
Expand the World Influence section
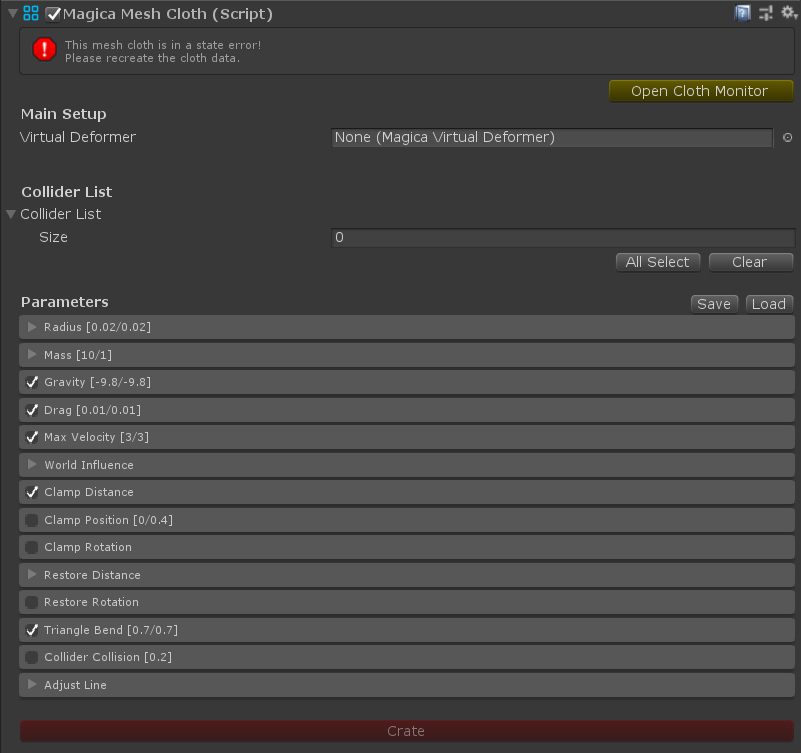(32, 464)
